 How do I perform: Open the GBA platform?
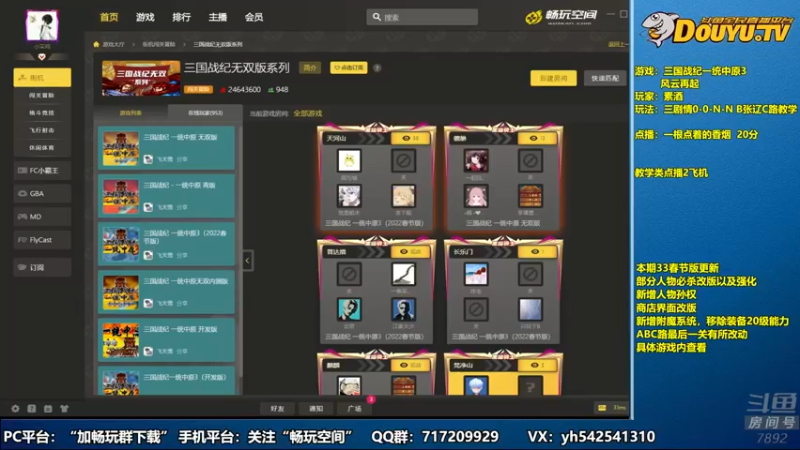coord(42,193)
